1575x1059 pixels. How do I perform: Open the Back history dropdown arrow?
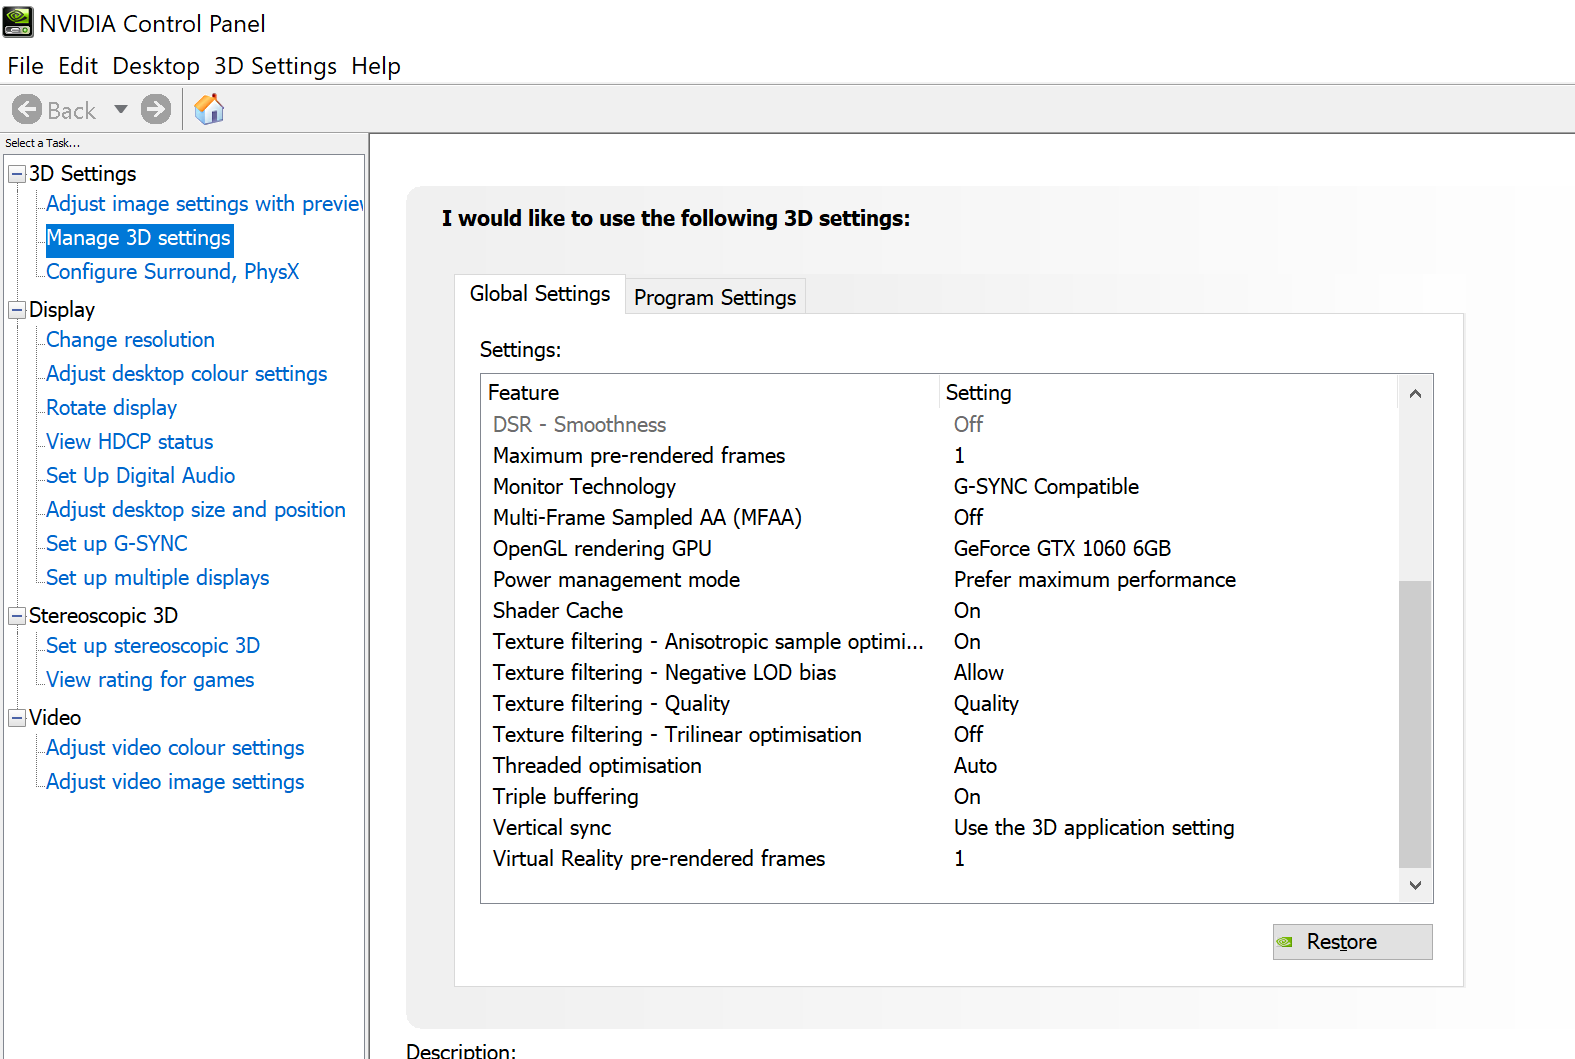tap(121, 109)
